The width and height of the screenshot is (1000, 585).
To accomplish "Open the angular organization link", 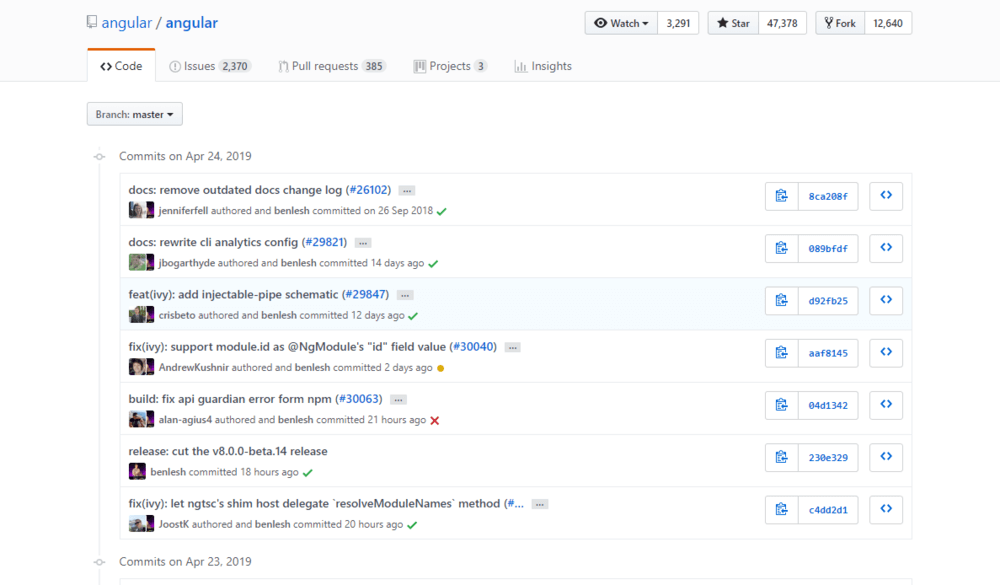I will tap(126, 23).
